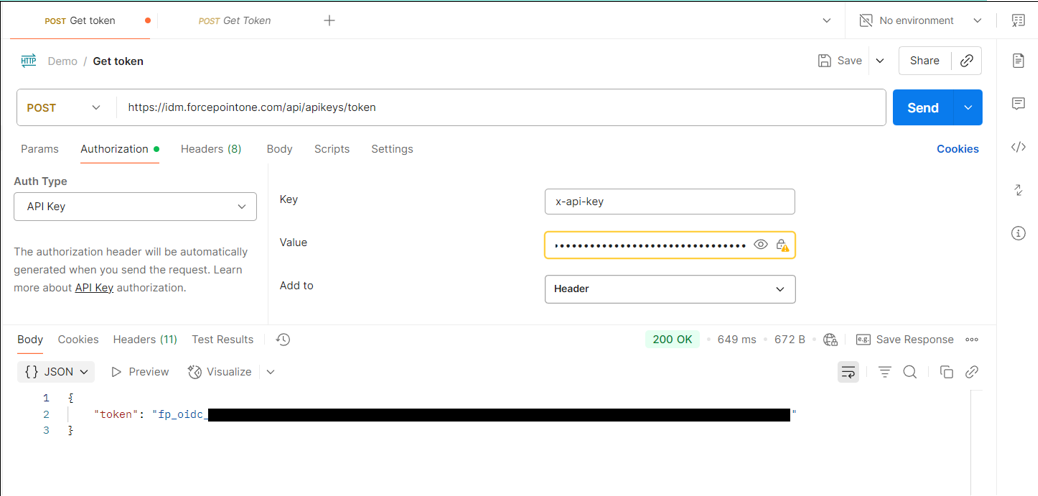Switch to the Headers (8) request tab
The height and width of the screenshot is (496, 1038).
point(210,149)
